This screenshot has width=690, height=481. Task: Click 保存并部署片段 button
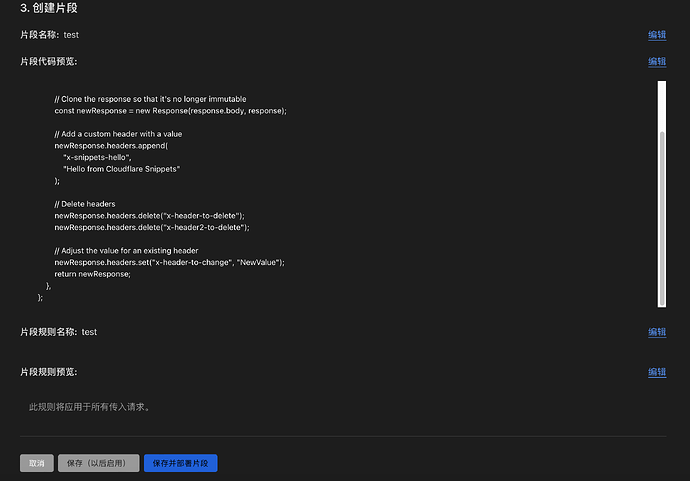(x=180, y=463)
